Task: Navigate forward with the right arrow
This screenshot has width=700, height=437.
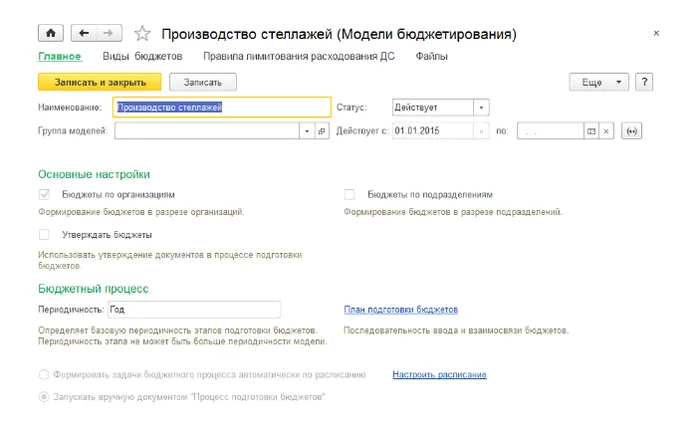Action: 108,33
